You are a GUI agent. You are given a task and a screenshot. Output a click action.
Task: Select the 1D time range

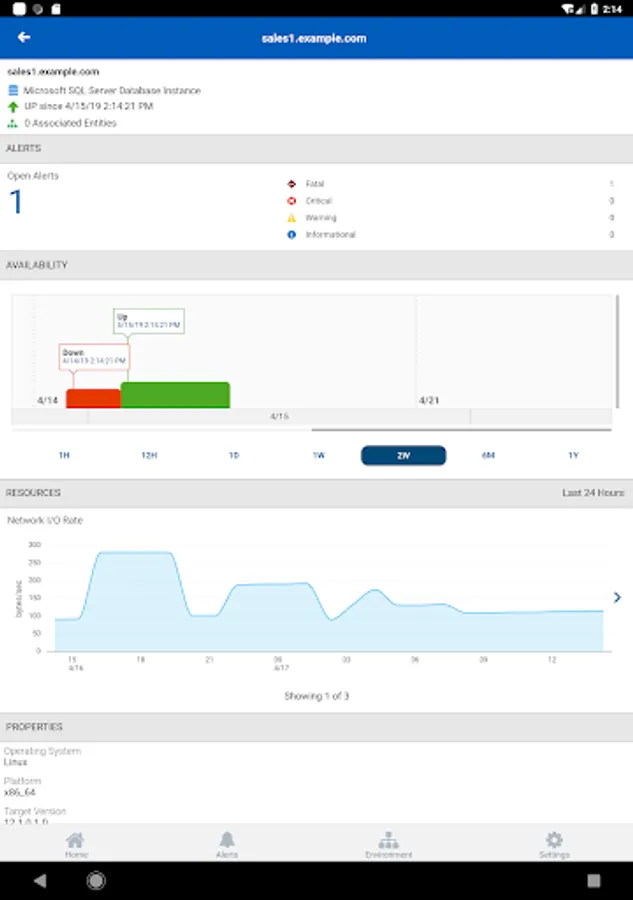pos(234,455)
